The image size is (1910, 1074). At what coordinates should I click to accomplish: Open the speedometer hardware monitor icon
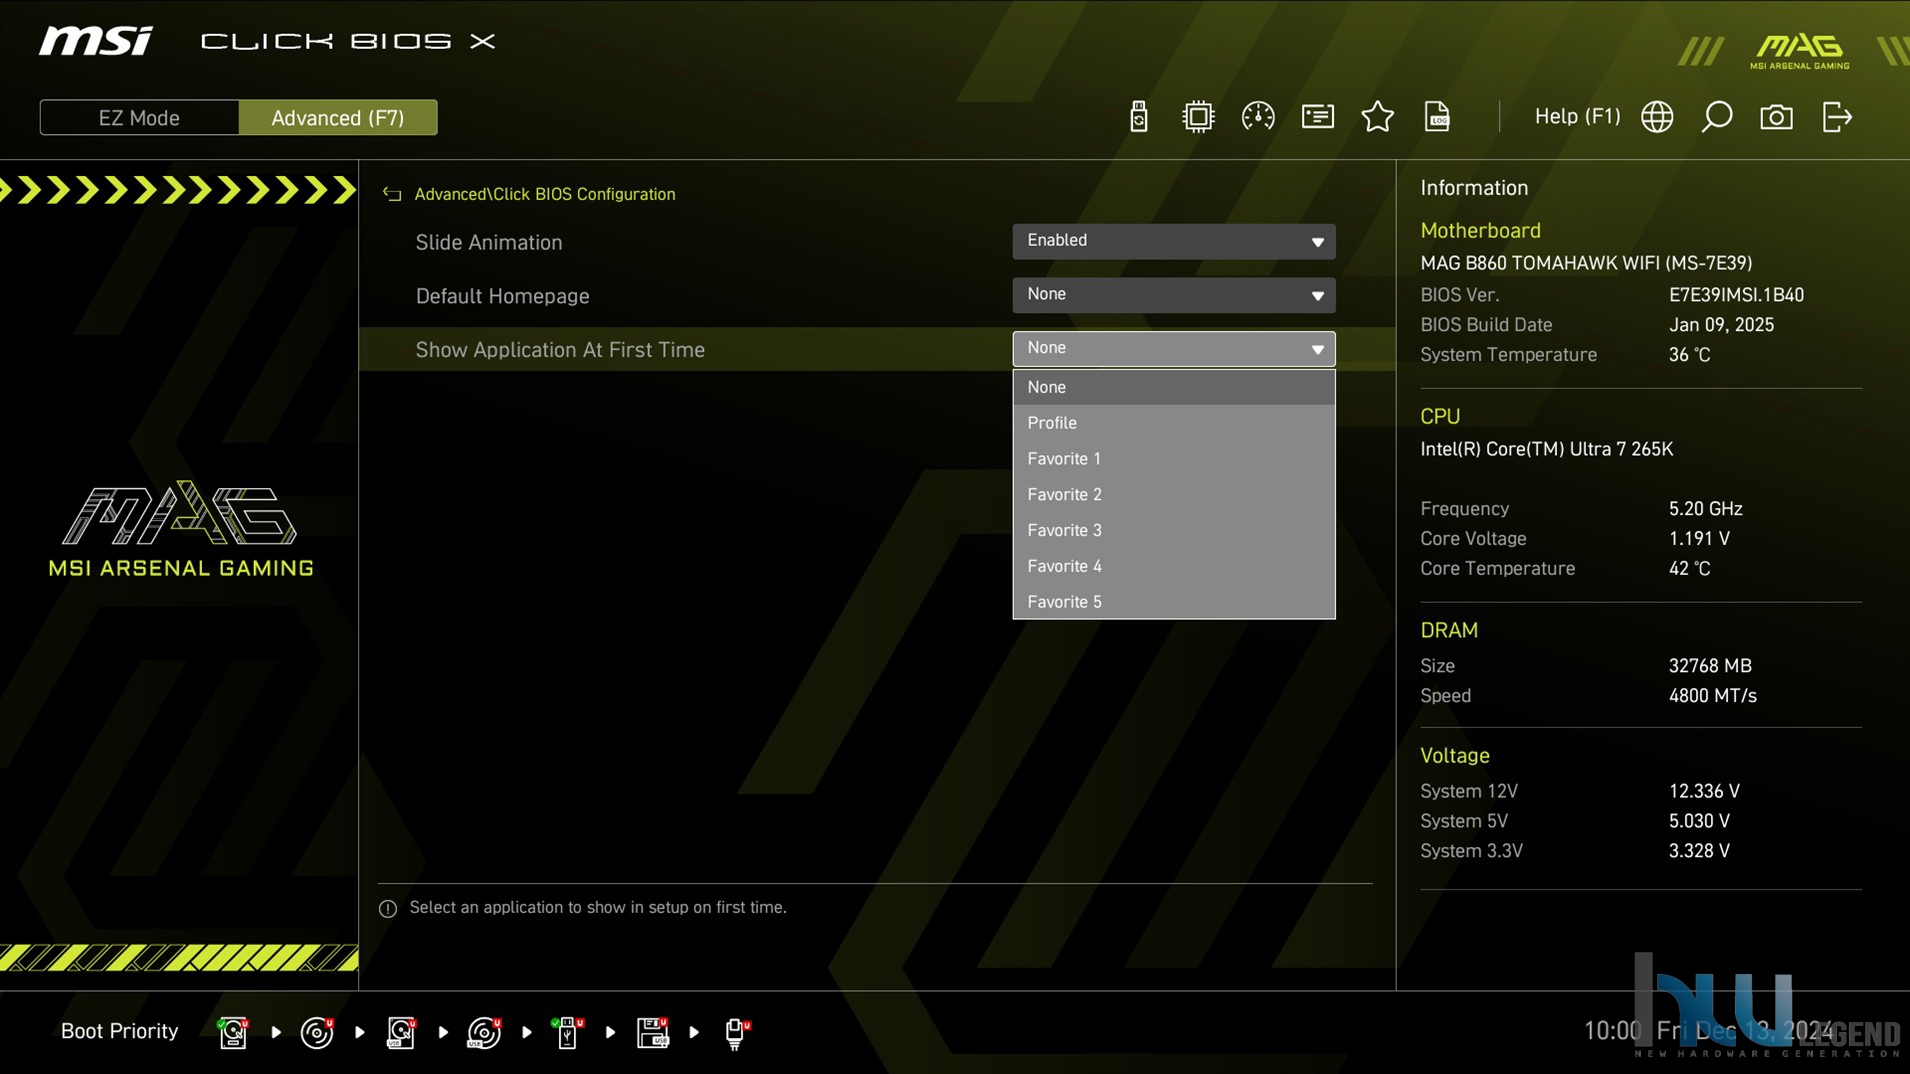click(1257, 117)
